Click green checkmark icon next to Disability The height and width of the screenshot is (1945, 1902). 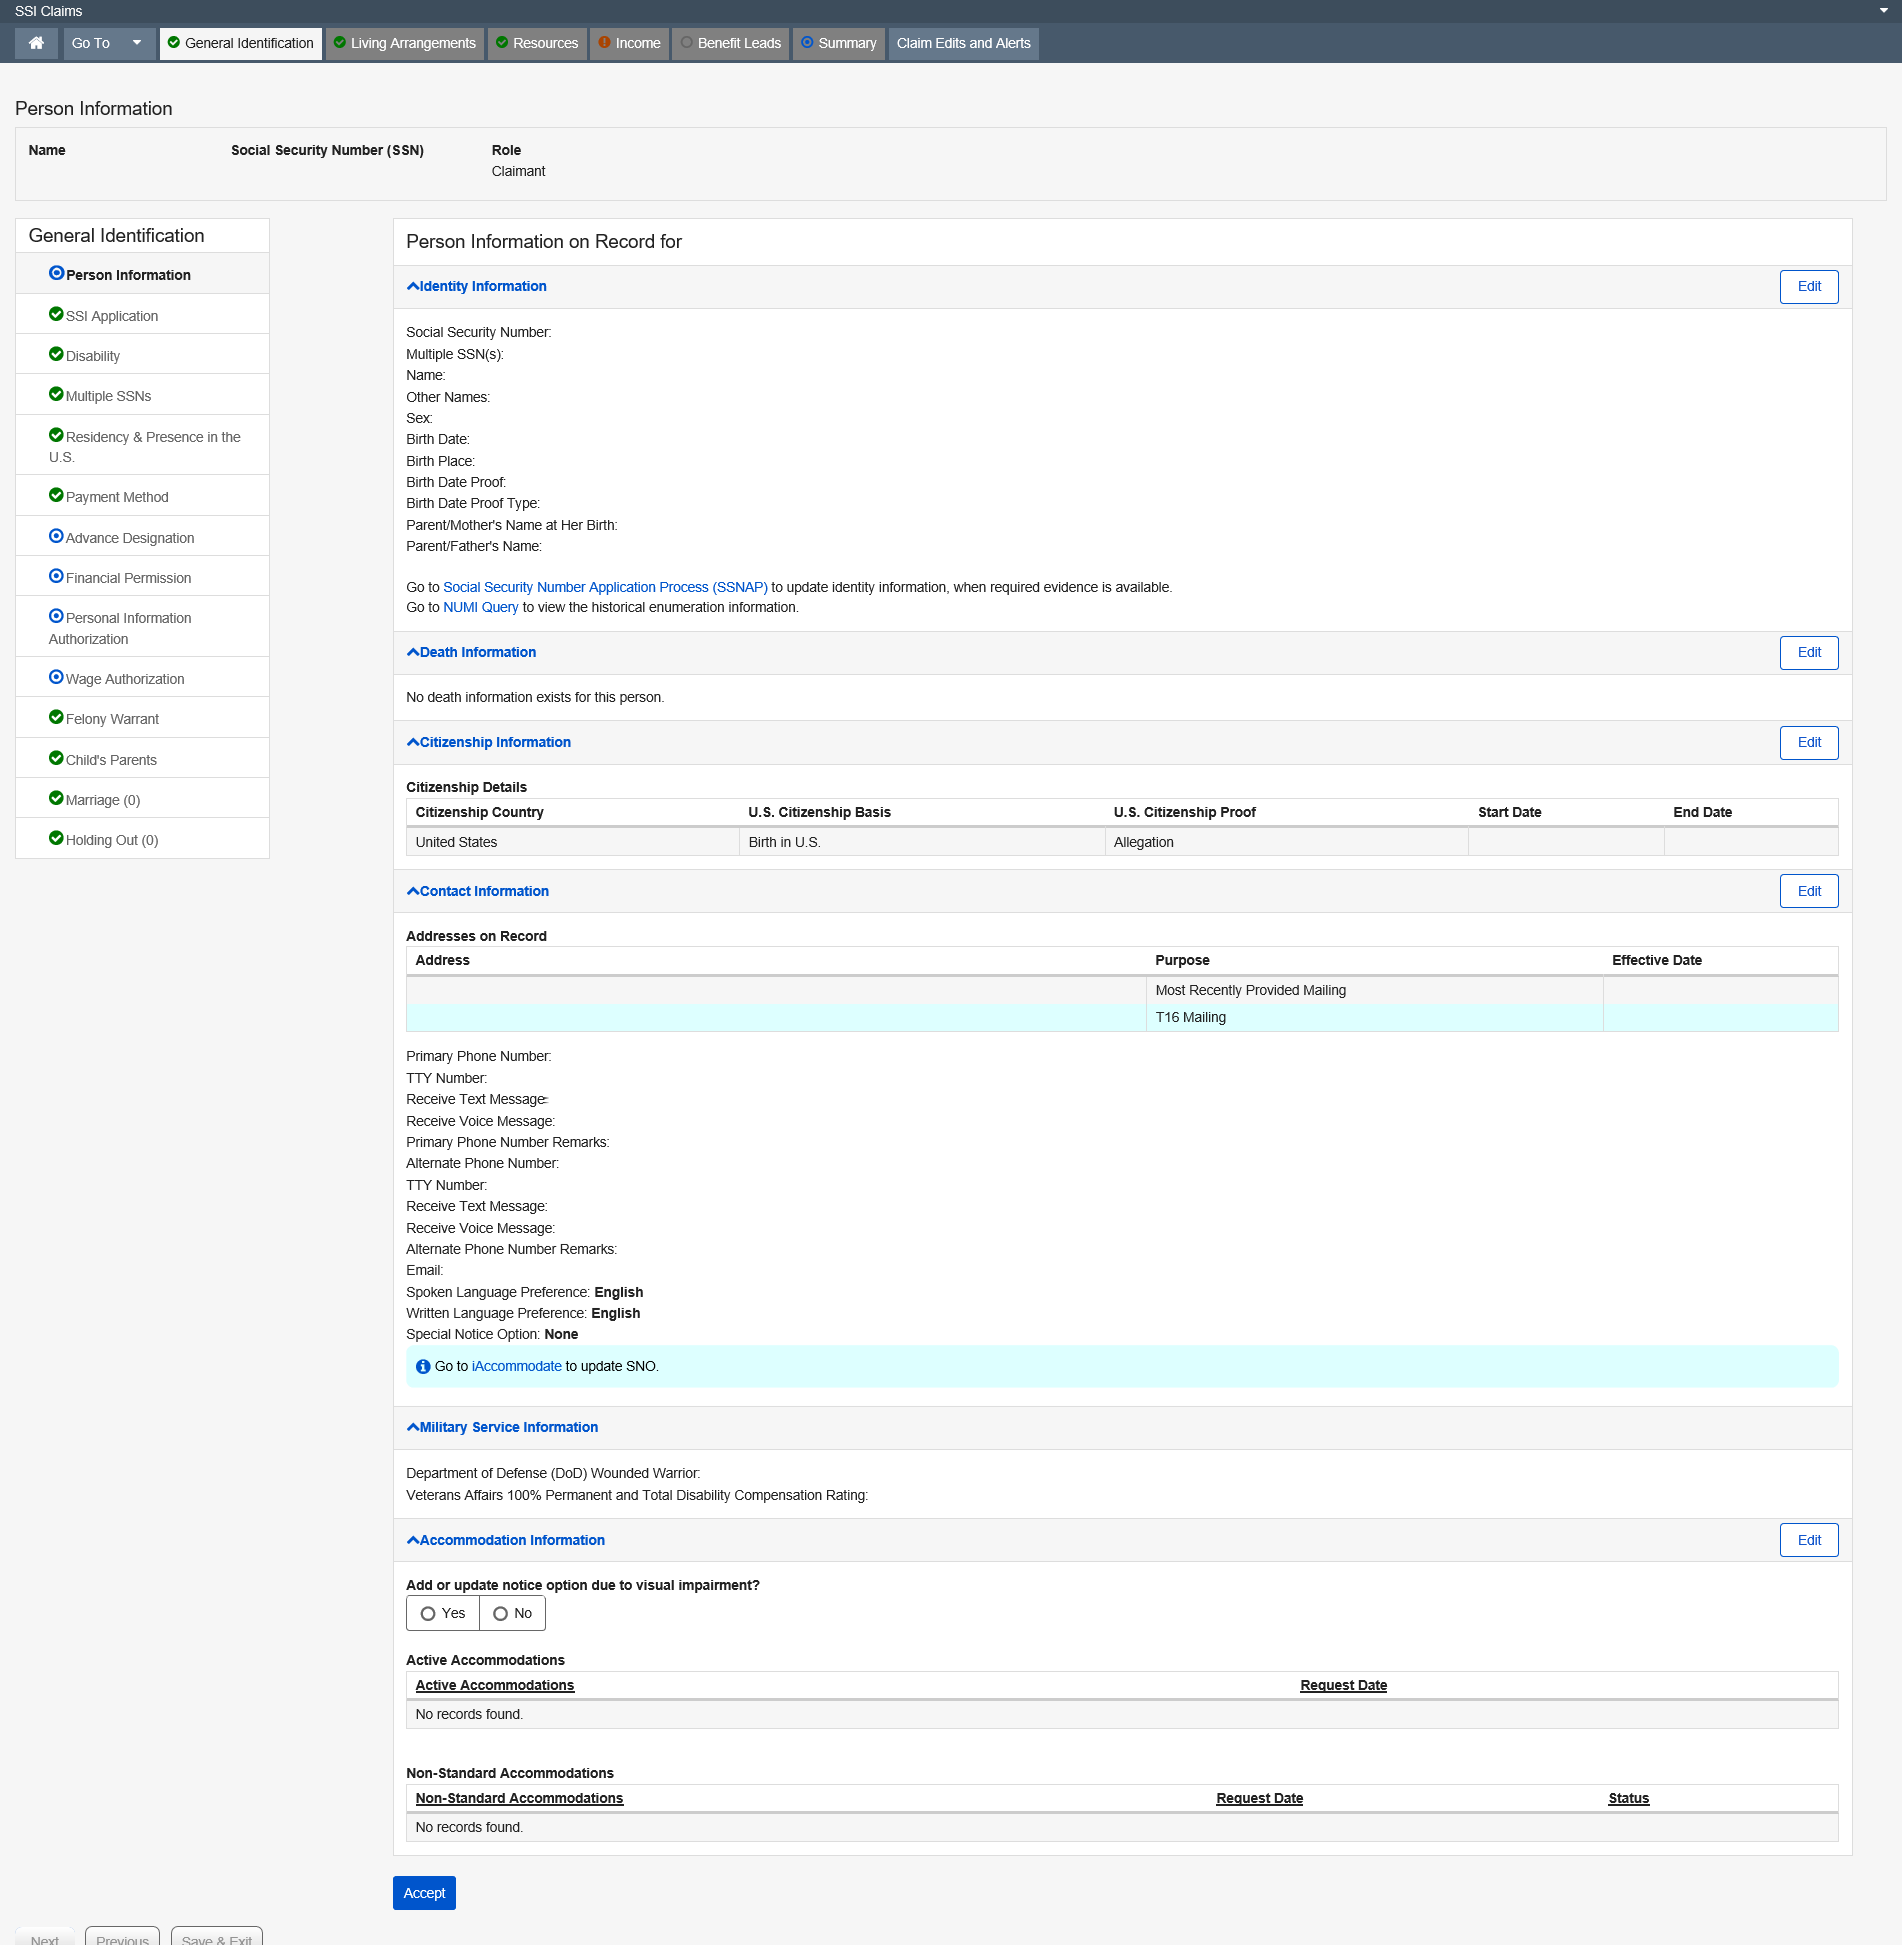tap(56, 355)
